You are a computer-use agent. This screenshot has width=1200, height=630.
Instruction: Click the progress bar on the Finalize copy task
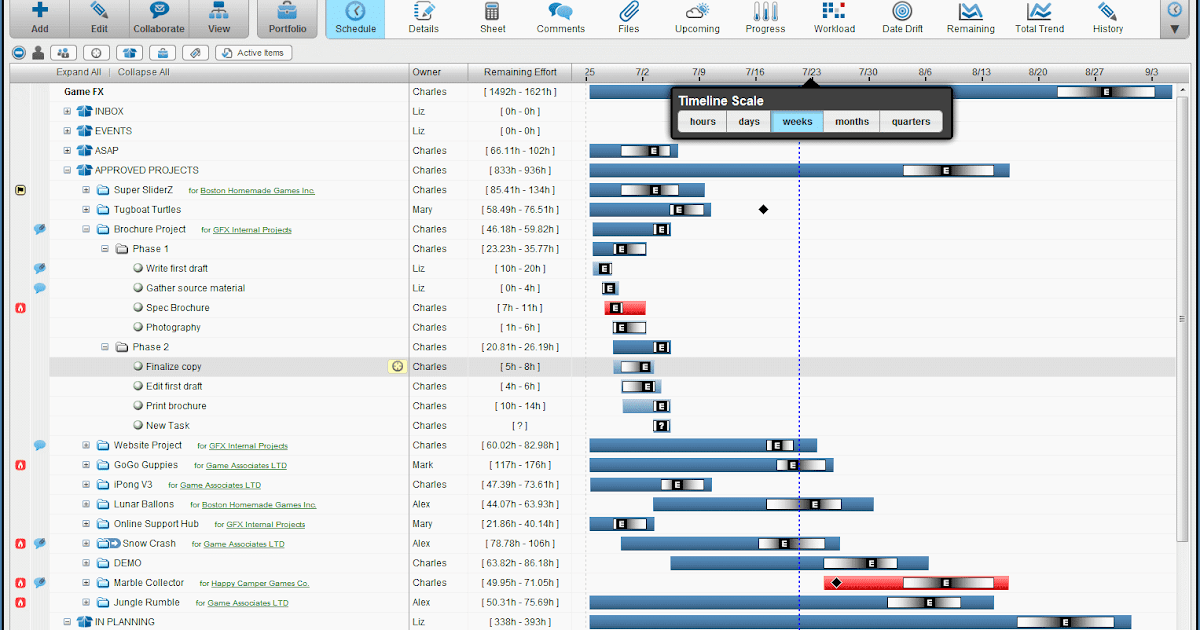(633, 366)
